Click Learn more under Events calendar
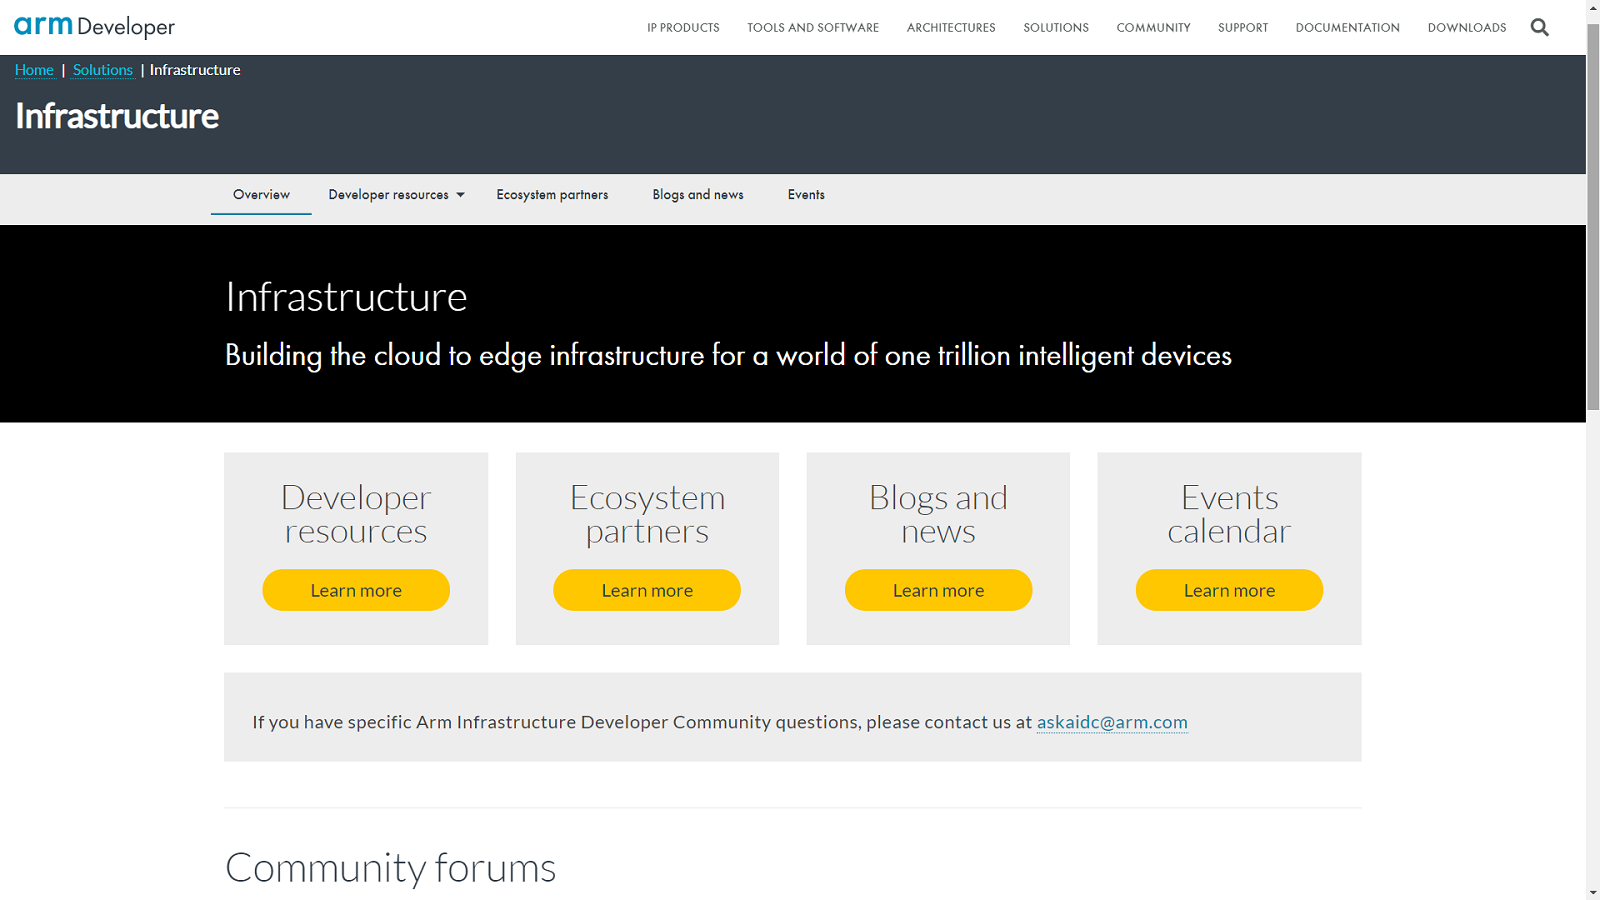 pyautogui.click(x=1229, y=590)
